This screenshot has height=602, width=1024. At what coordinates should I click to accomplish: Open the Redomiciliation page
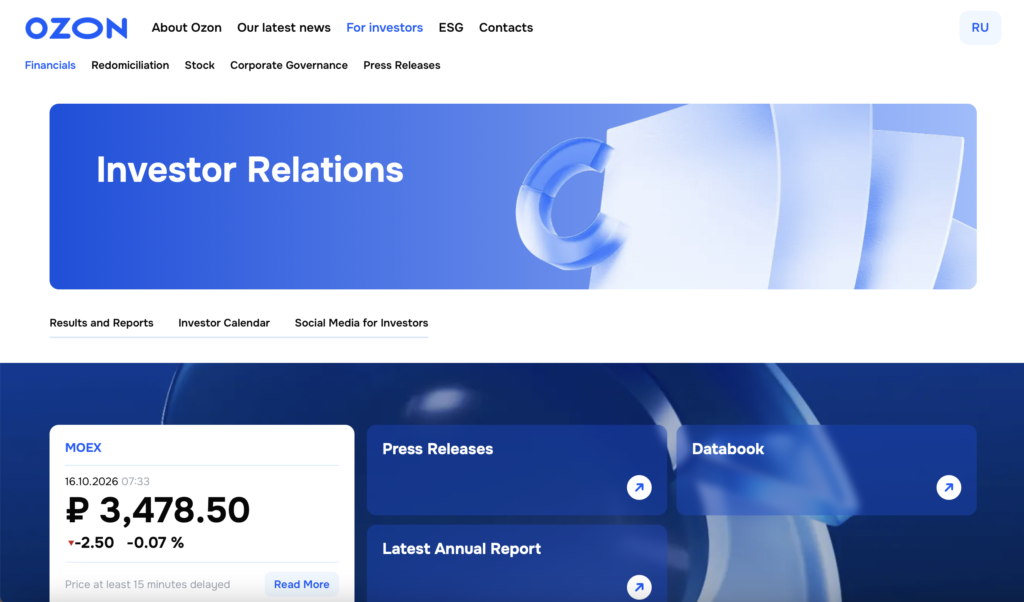tap(130, 65)
